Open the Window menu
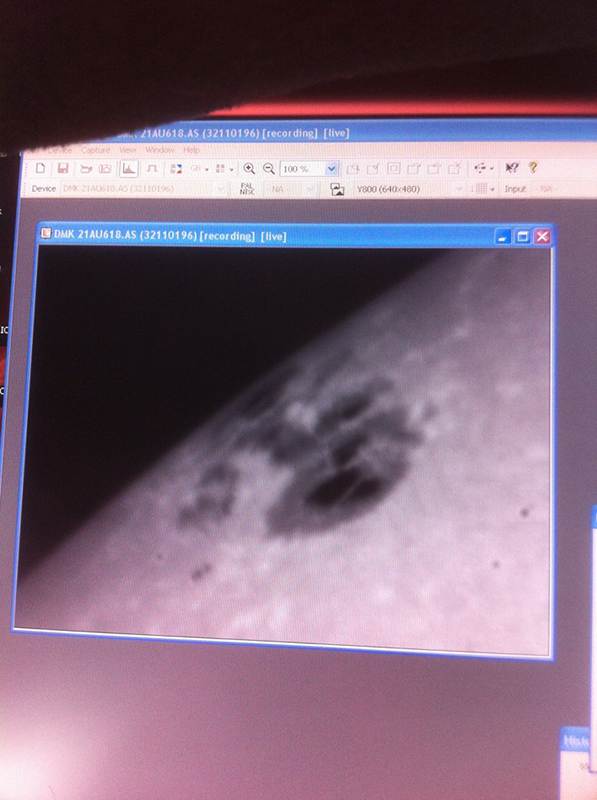Viewport: 597px width, 800px height. coord(160,150)
